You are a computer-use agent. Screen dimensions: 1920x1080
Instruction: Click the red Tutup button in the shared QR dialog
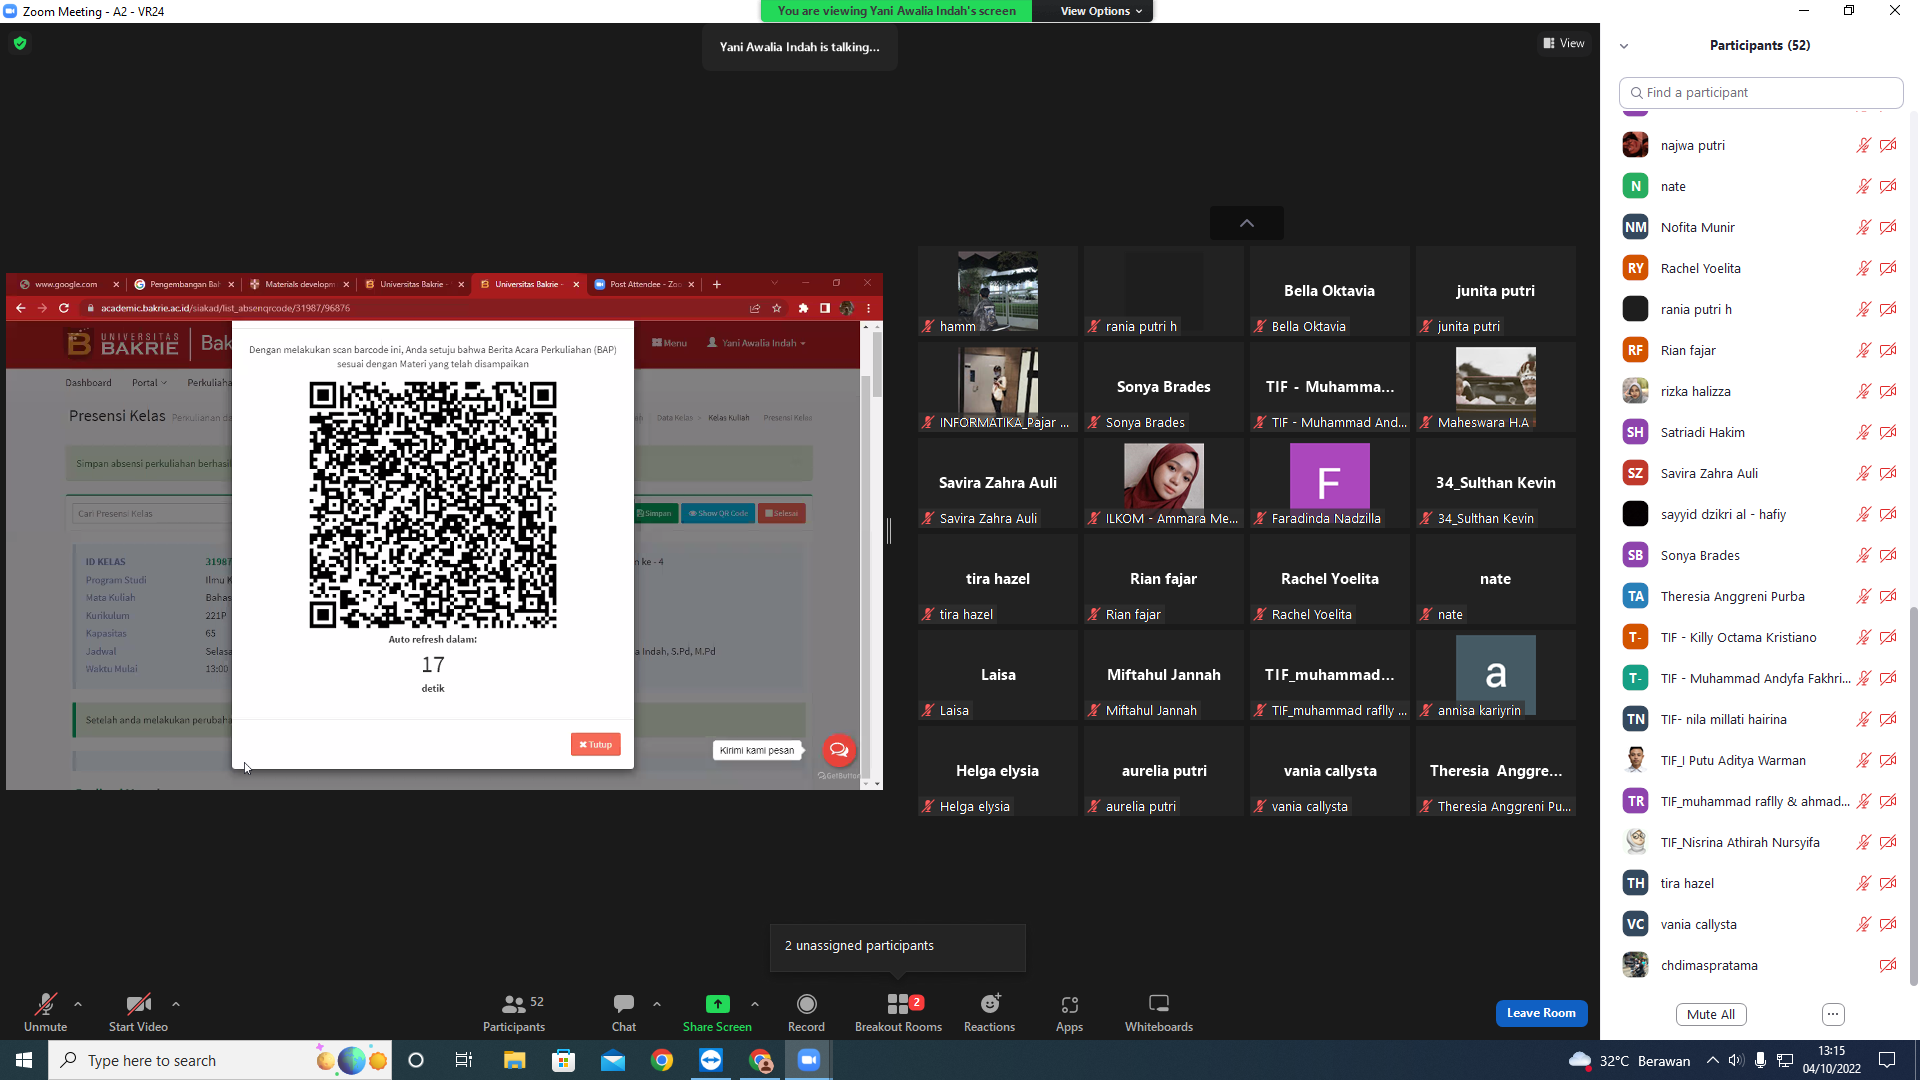pyautogui.click(x=596, y=744)
